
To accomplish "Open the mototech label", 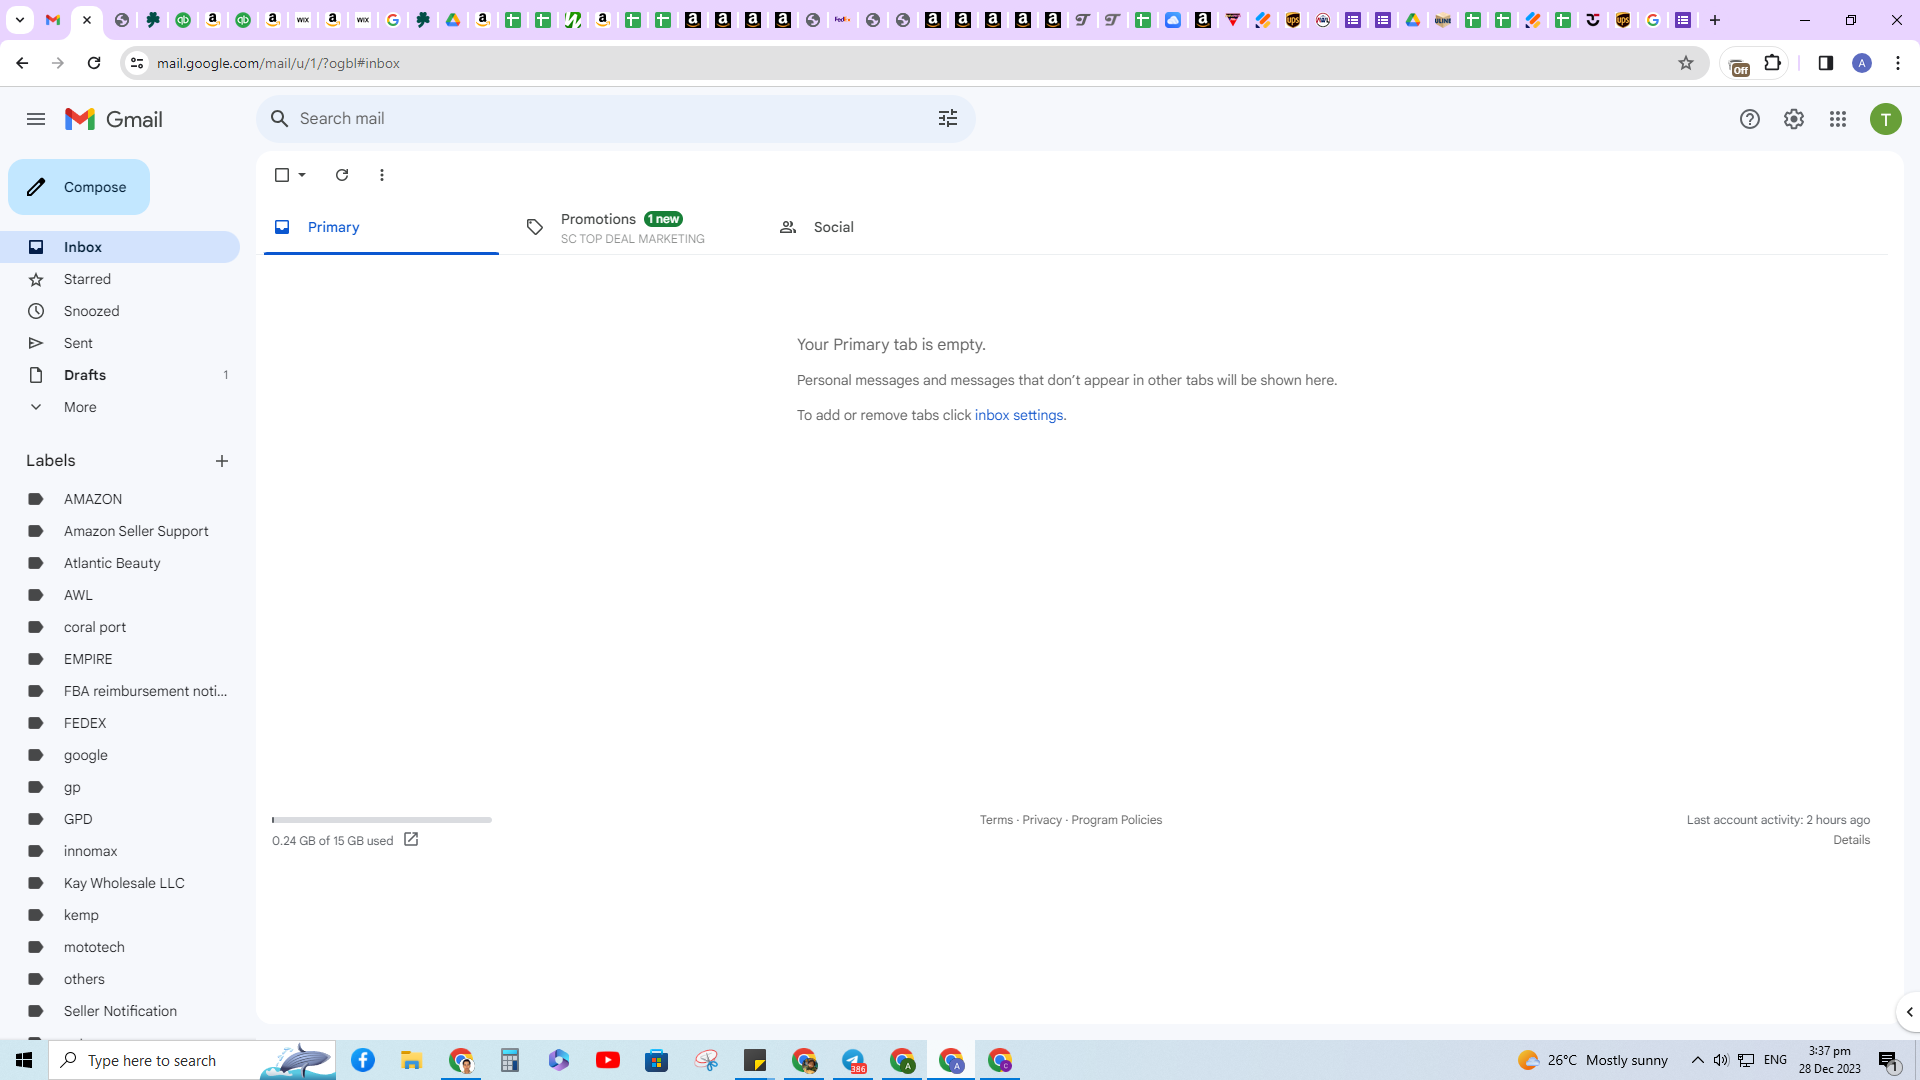I will coord(120,947).
